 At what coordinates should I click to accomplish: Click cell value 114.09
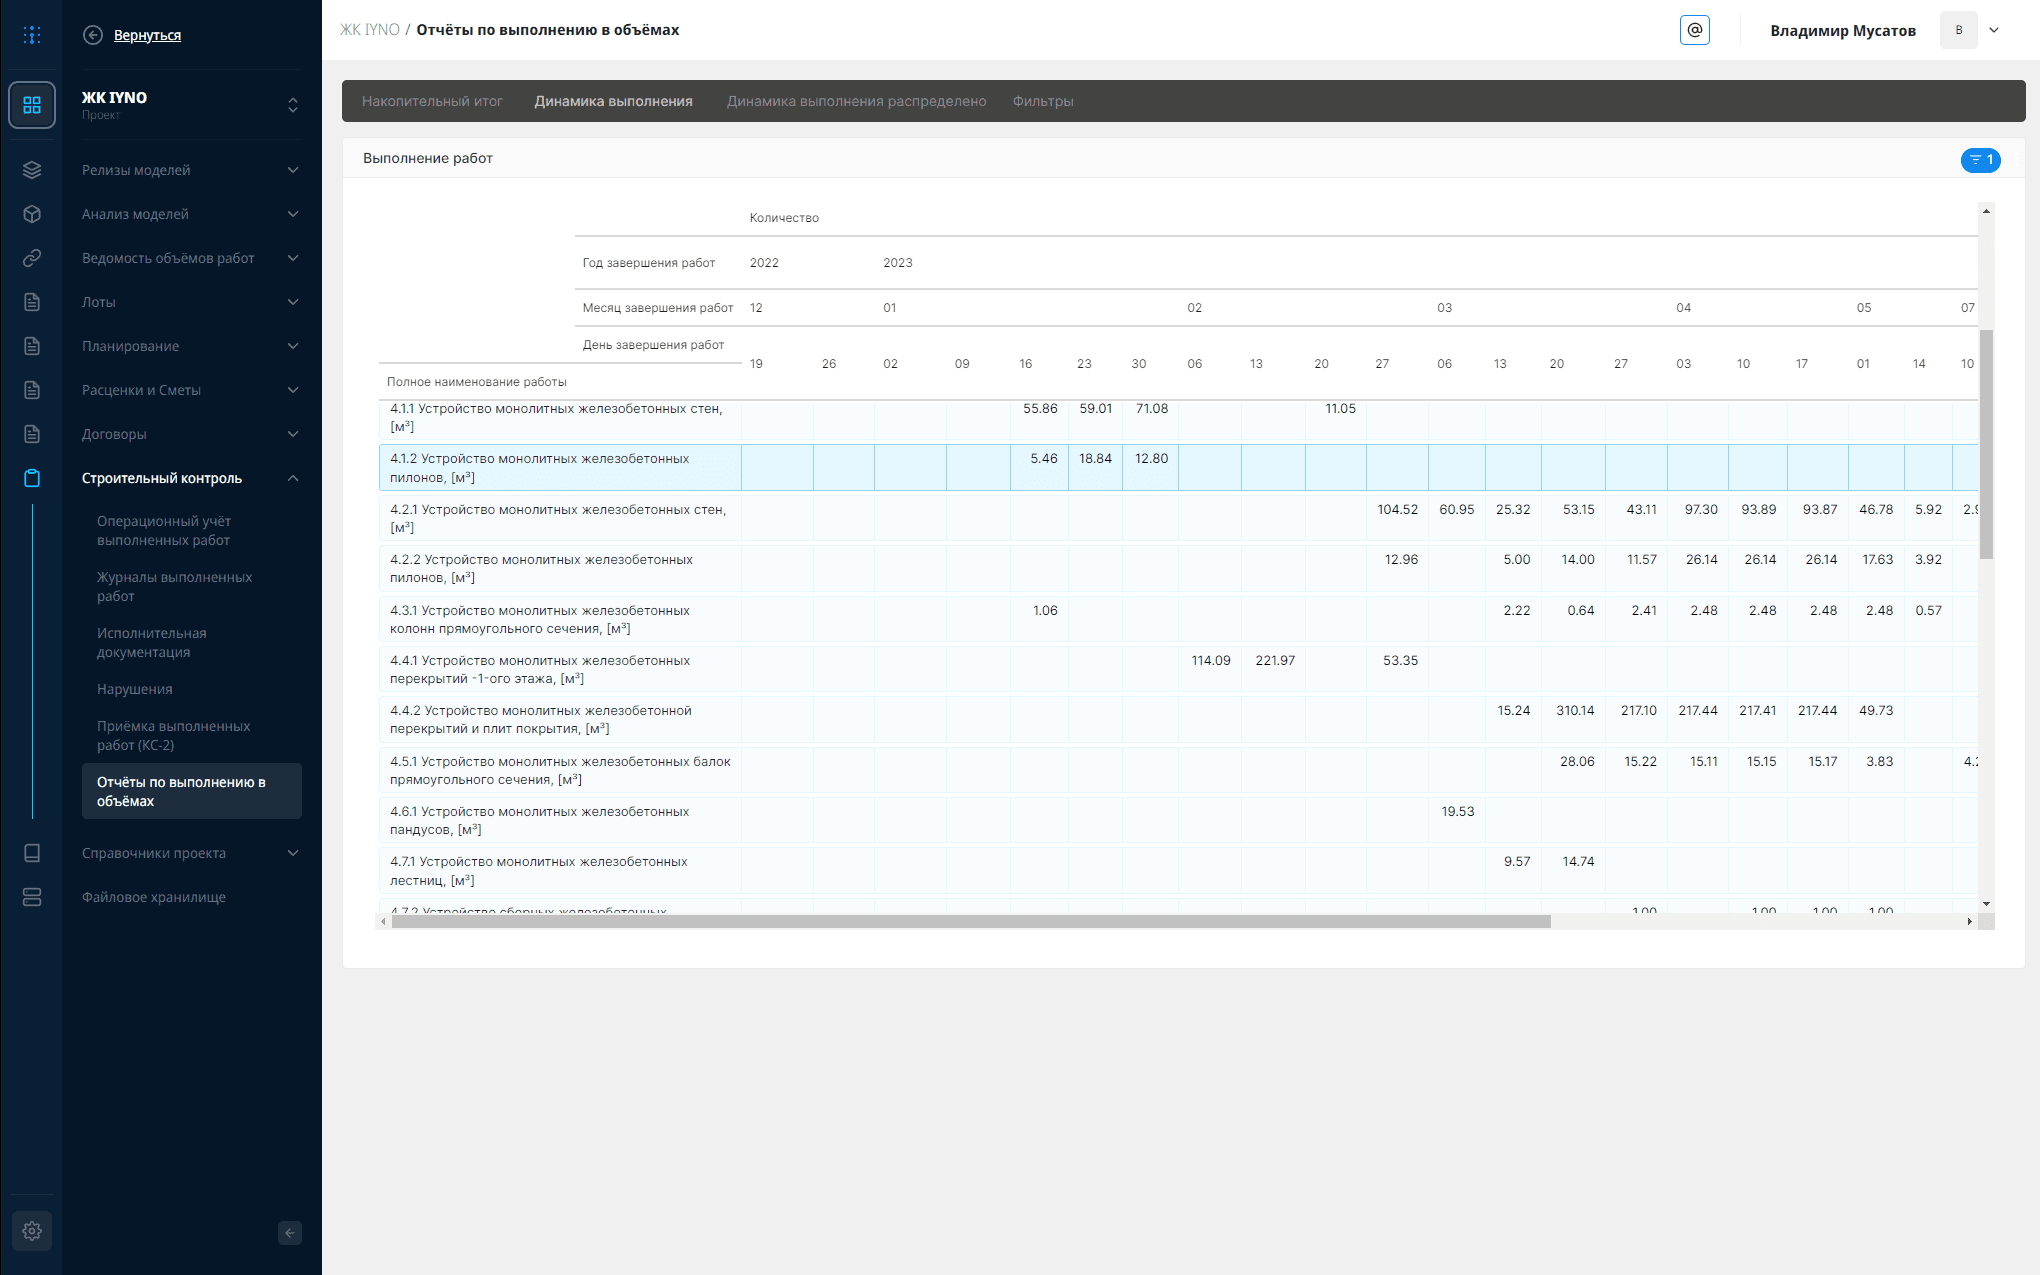(1210, 661)
